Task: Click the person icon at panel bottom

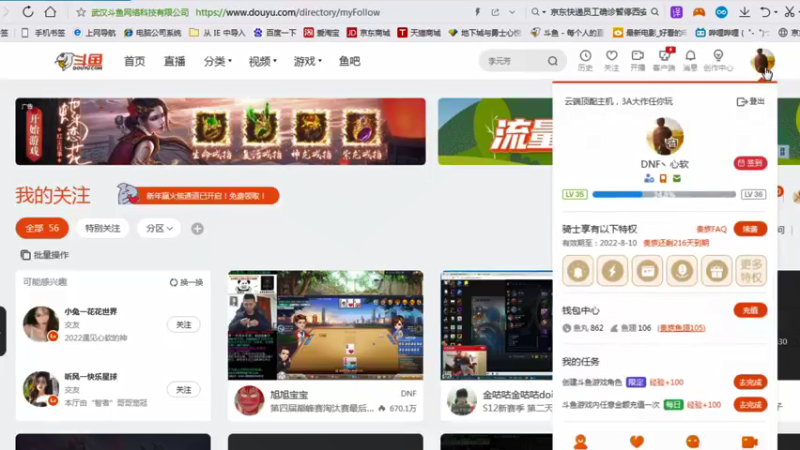Action: coord(581,441)
